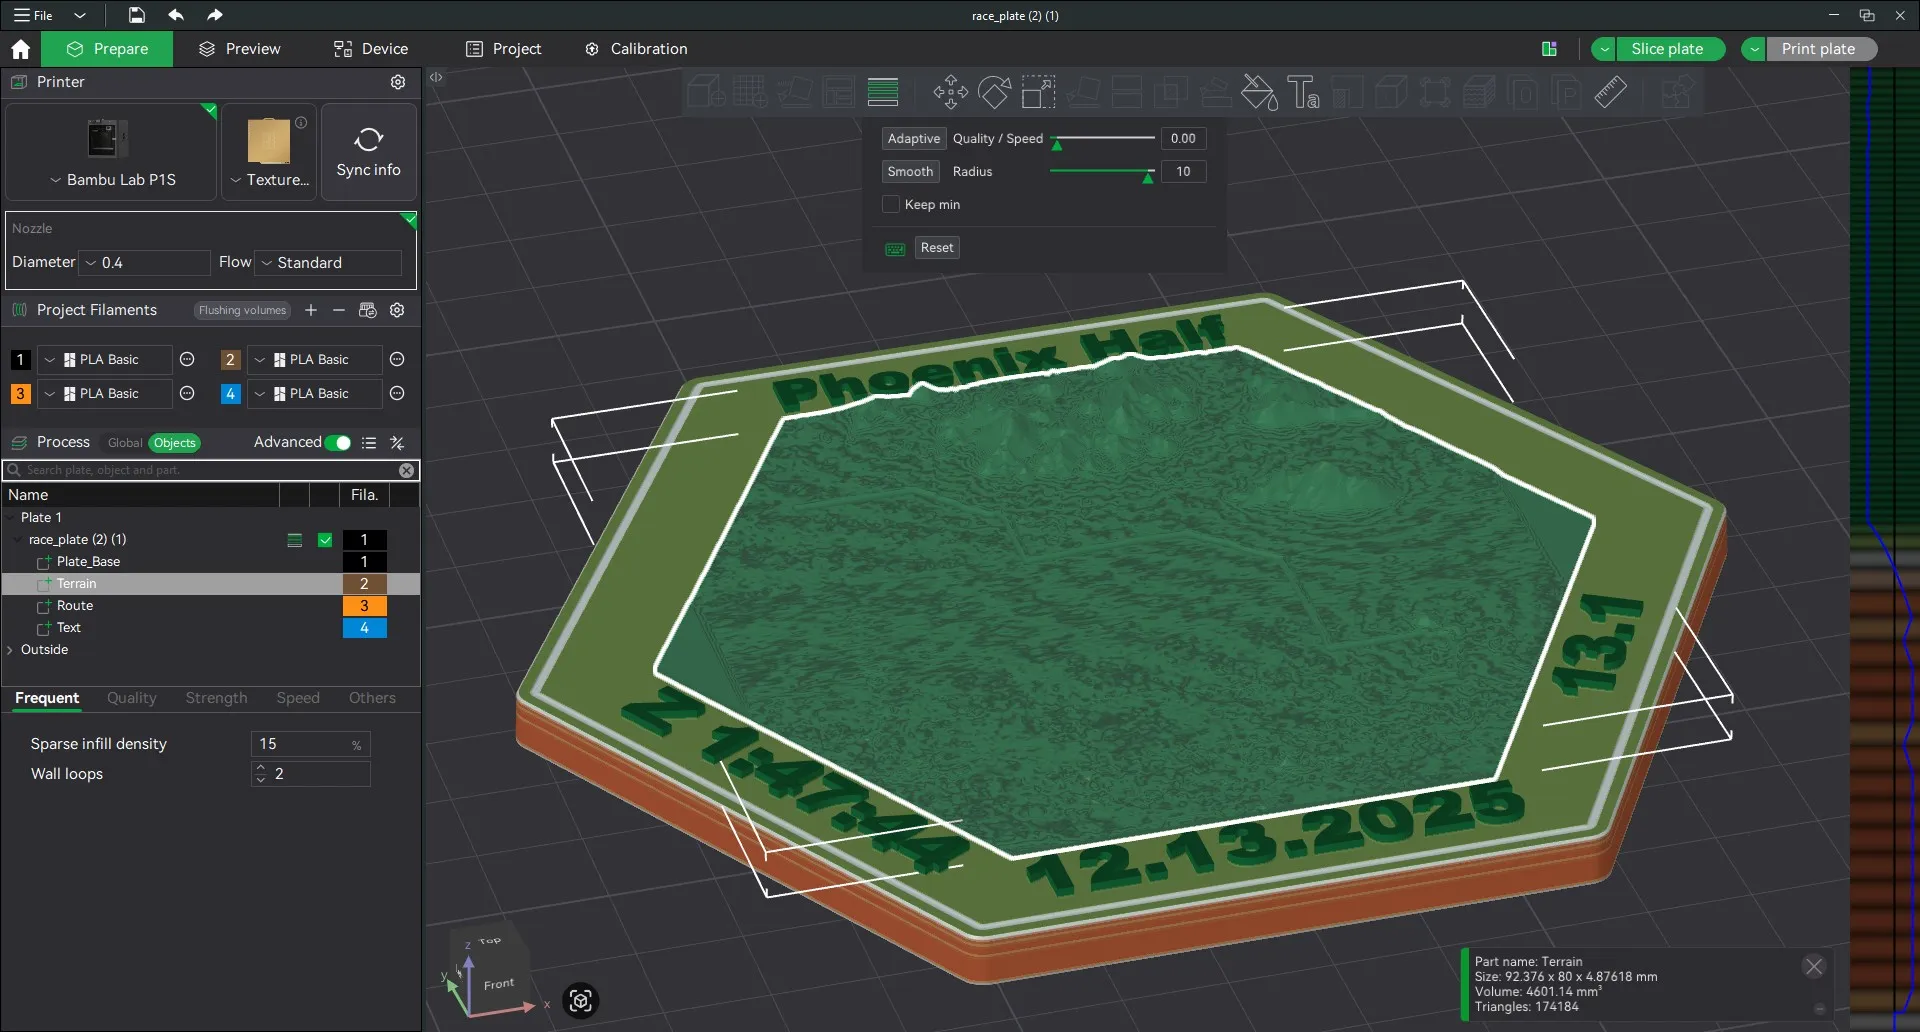Switch to the Device tab

click(x=371, y=49)
